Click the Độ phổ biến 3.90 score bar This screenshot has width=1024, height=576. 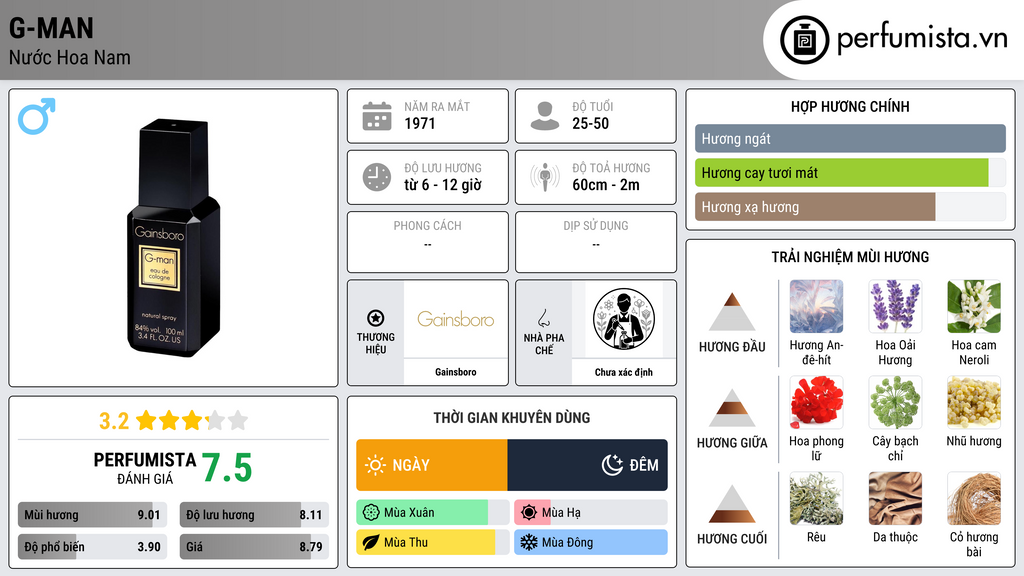(92, 547)
